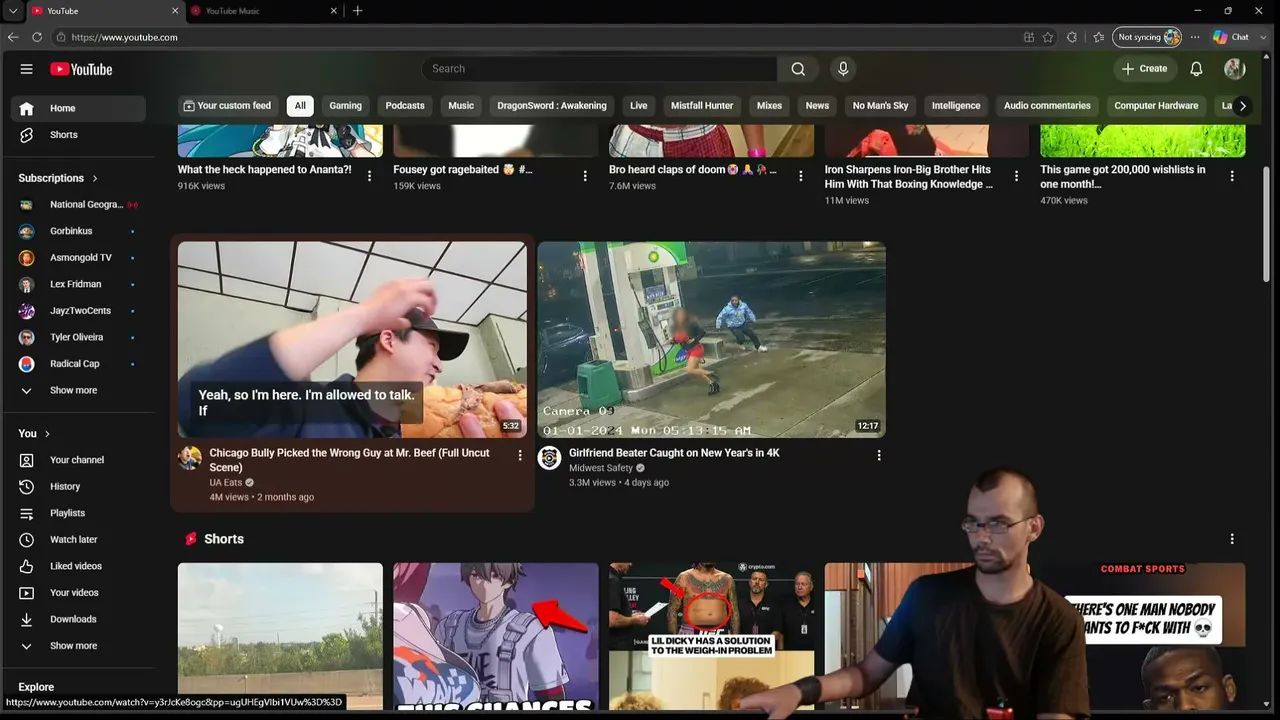
Task: Reveal more category chips with the arrow
Action: (1243, 106)
